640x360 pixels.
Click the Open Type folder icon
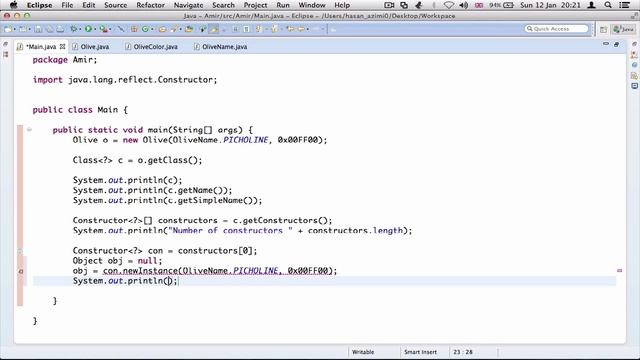tap(162, 29)
